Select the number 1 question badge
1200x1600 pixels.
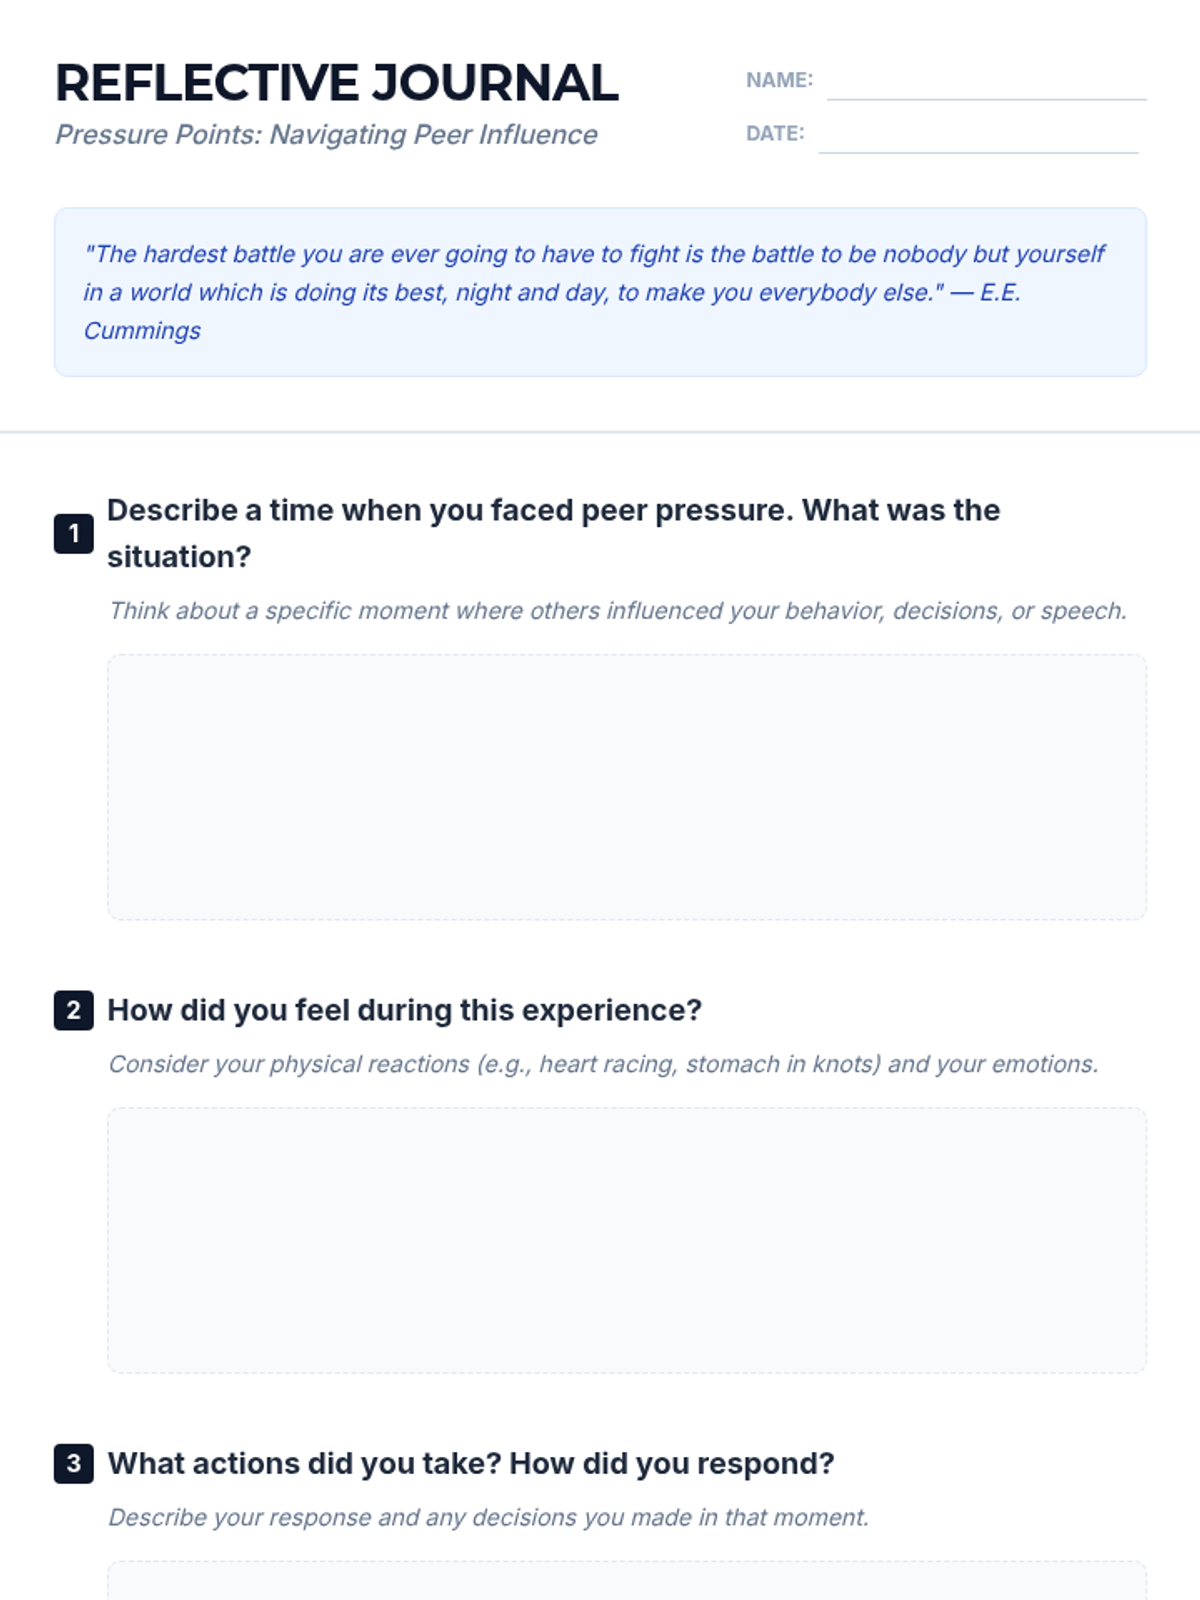[74, 534]
